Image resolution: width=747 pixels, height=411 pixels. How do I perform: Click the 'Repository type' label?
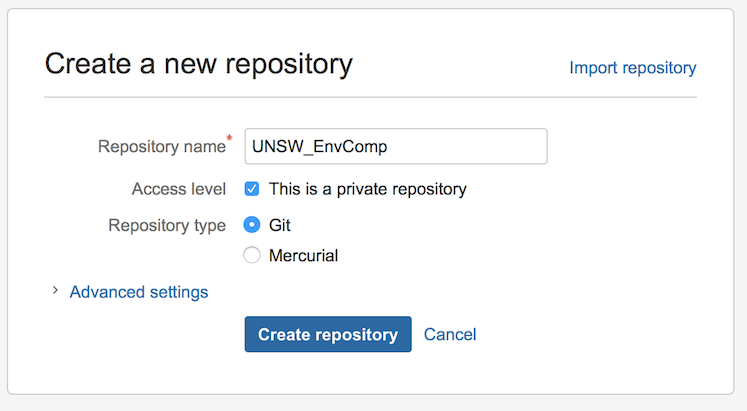[167, 225]
